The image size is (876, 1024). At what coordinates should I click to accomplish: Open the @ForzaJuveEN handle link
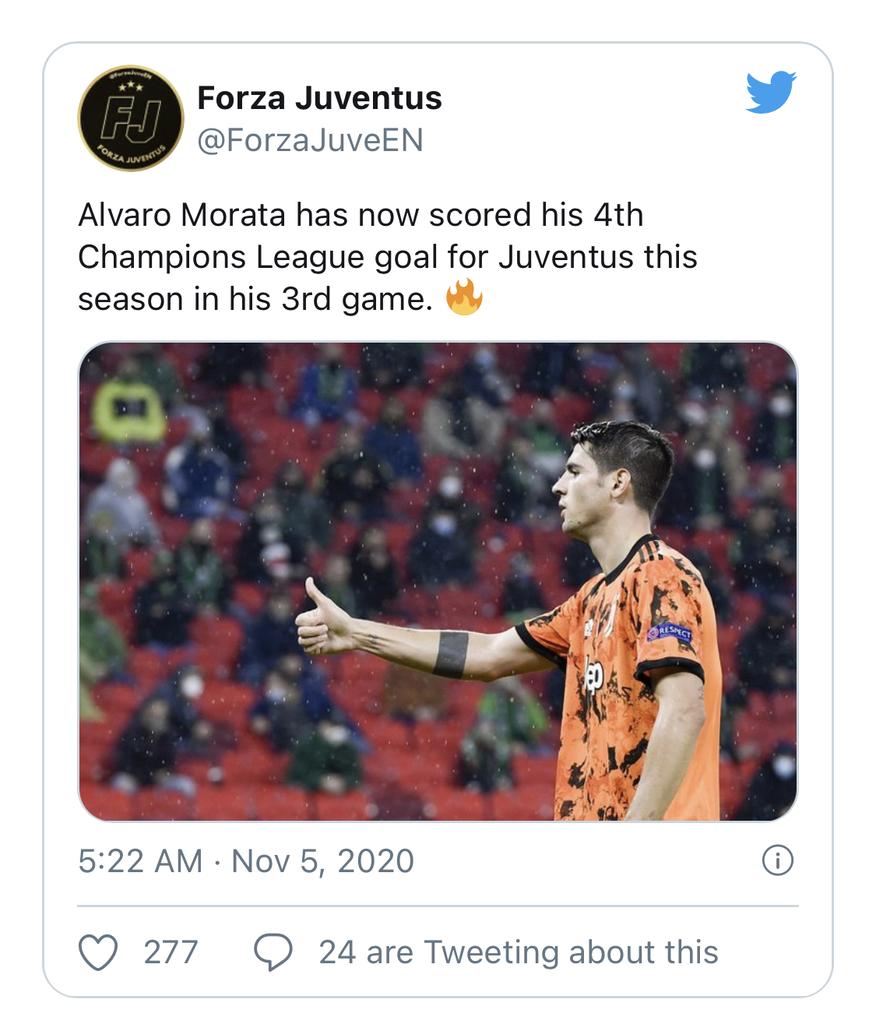point(310,140)
